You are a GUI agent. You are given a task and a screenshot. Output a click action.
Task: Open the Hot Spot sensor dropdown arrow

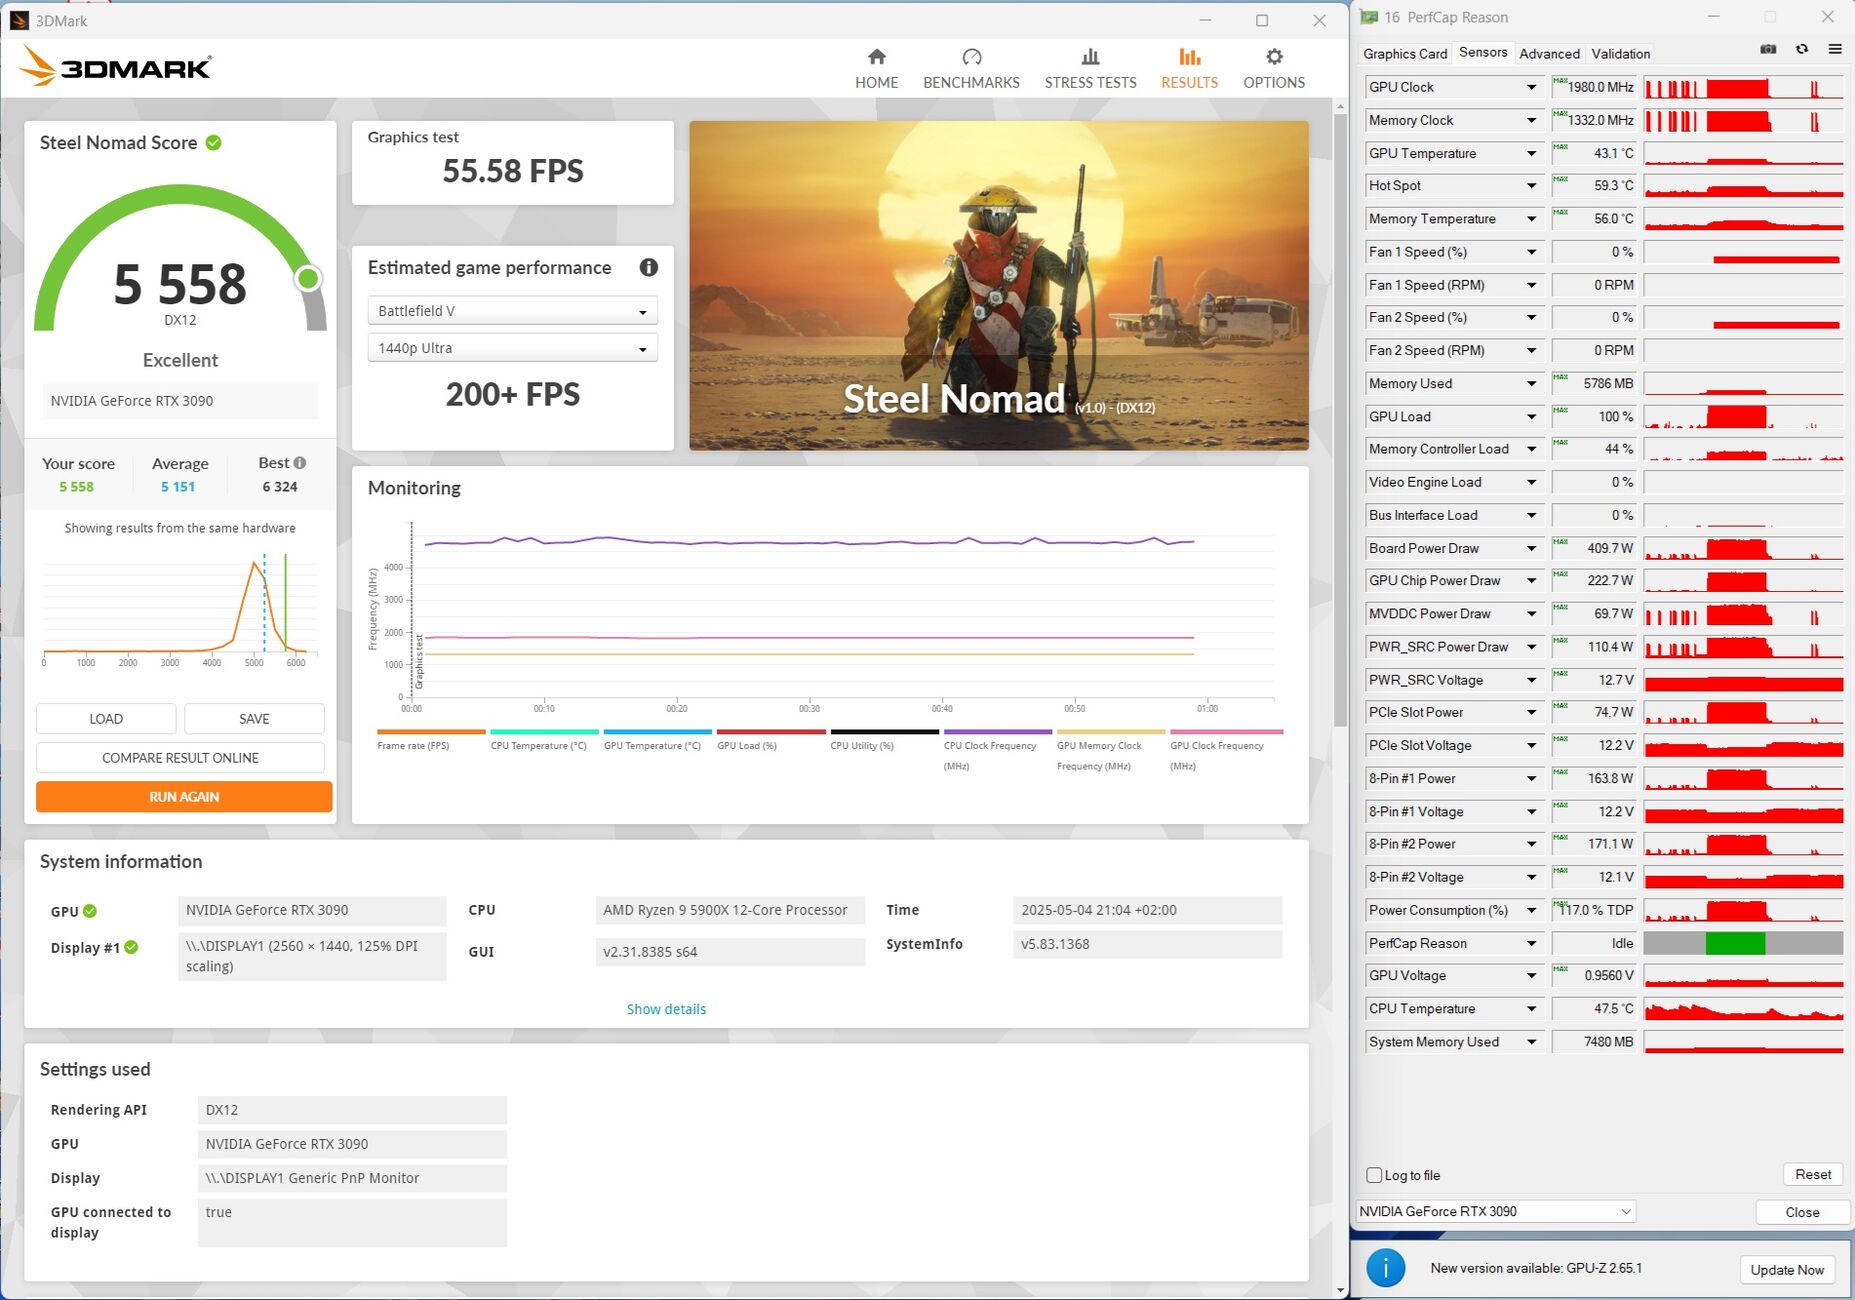[1531, 186]
